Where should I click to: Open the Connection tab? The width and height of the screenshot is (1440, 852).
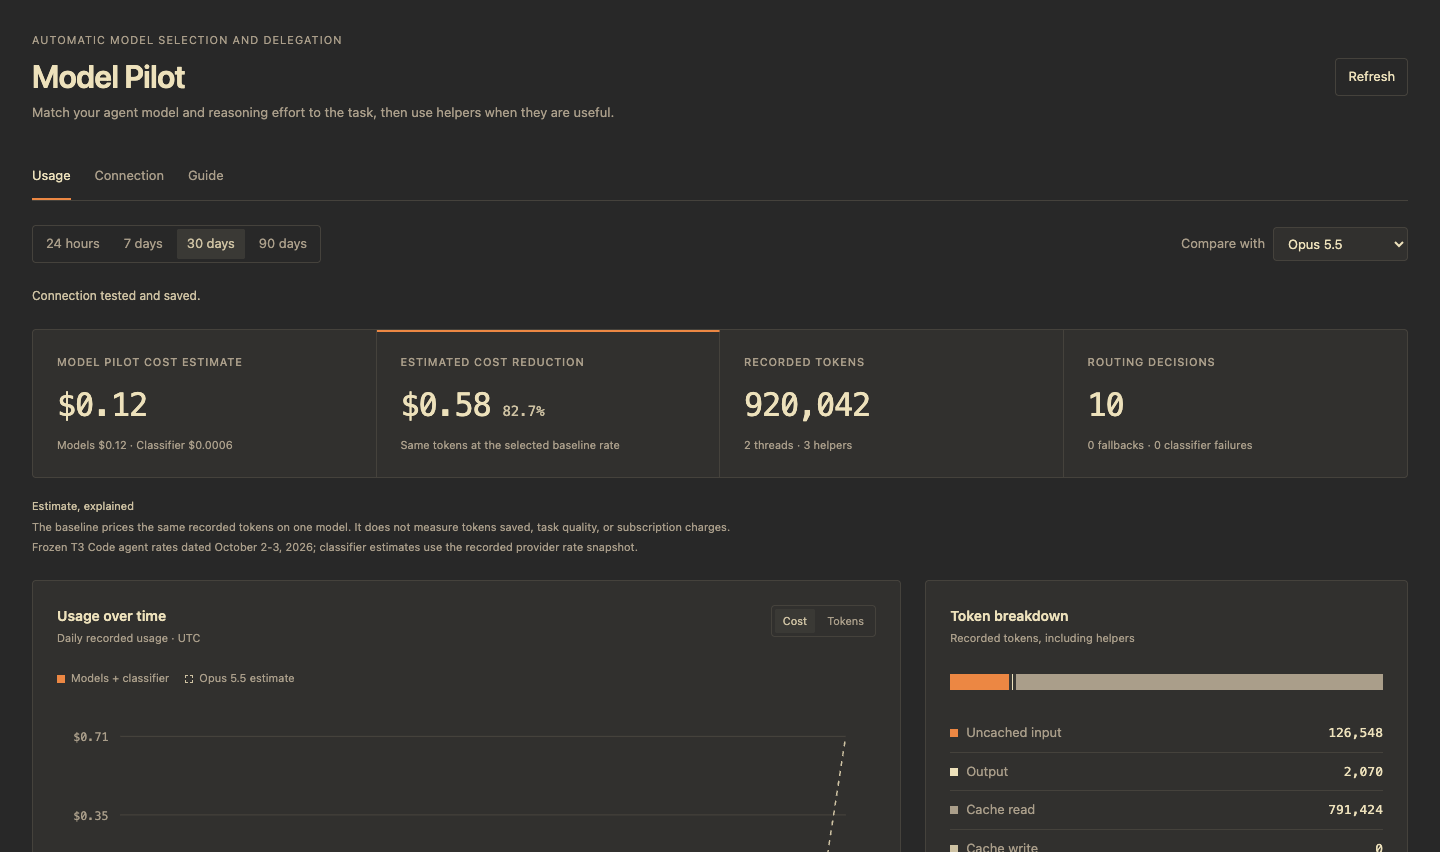(129, 176)
